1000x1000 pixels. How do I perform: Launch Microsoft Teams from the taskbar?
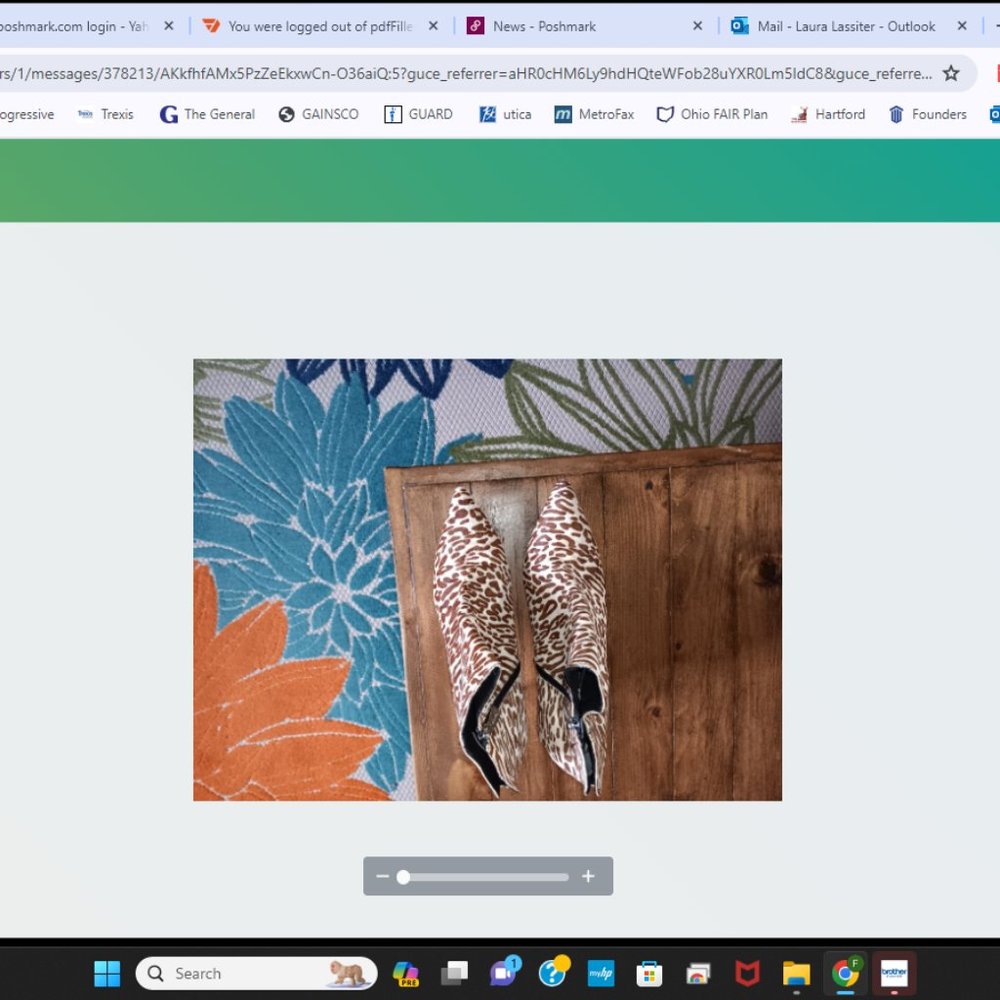[503, 972]
